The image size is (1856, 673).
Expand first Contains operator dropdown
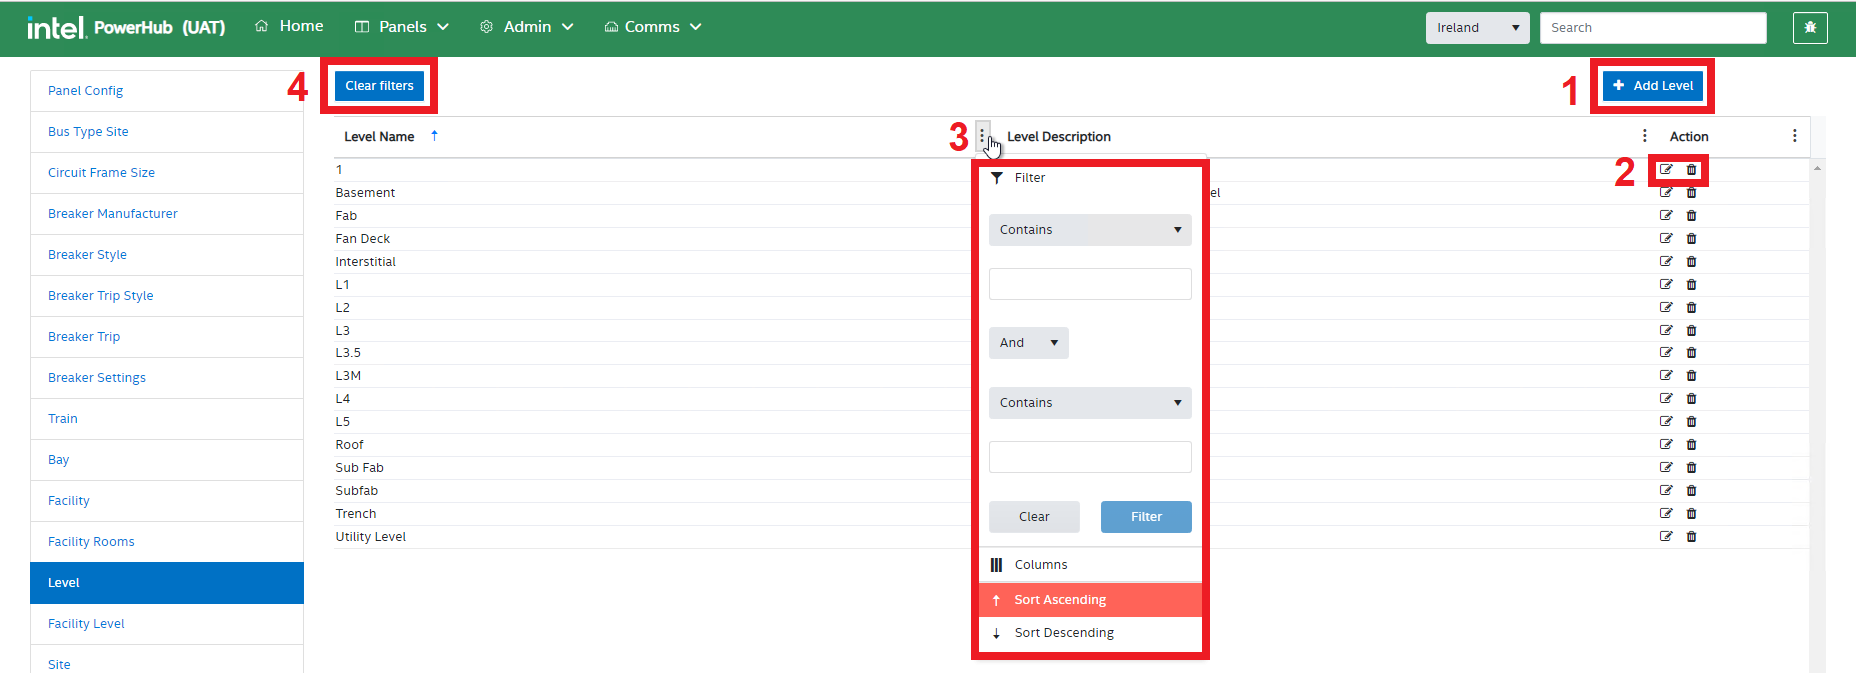coord(1090,230)
